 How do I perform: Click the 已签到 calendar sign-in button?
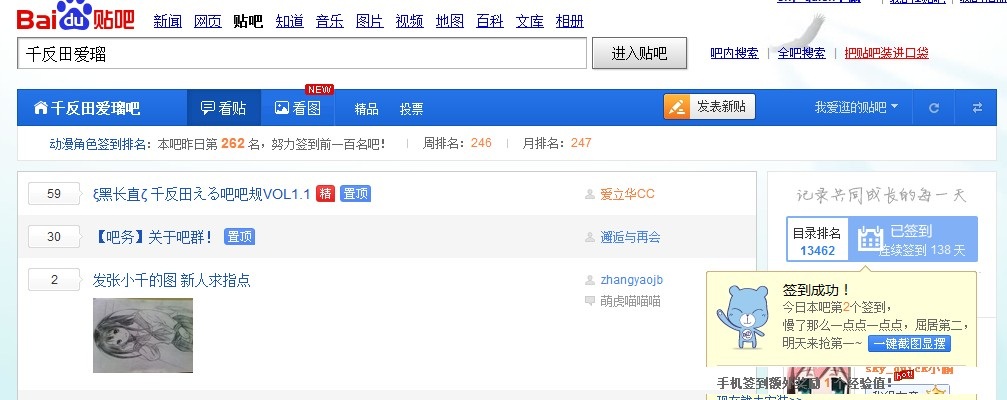tap(913, 239)
